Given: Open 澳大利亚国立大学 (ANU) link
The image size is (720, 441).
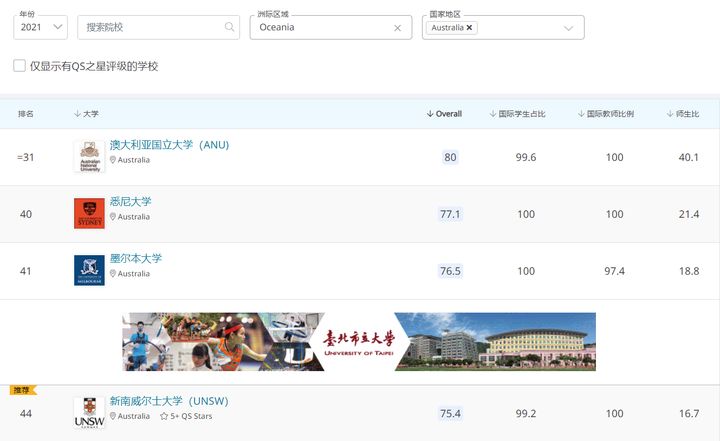Looking at the screenshot, I should point(169,145).
